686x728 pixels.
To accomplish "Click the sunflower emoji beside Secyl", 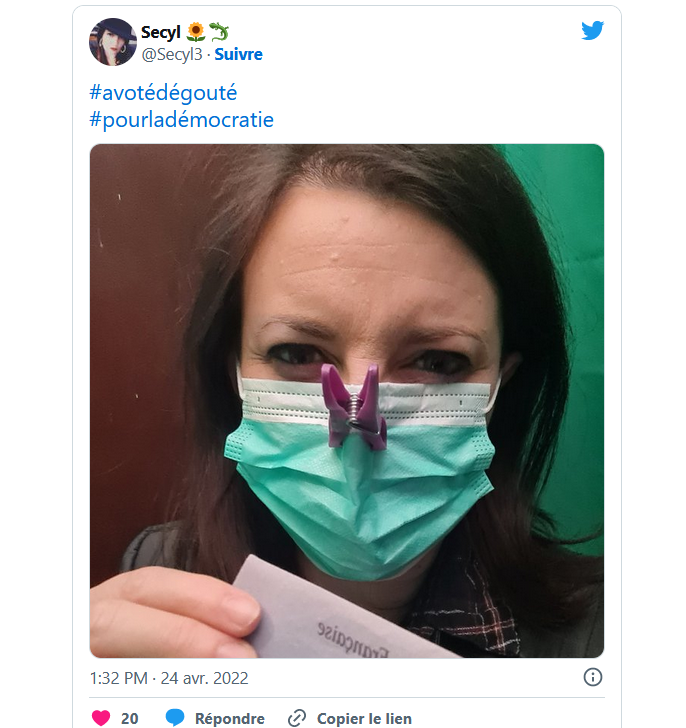I will 195,32.
